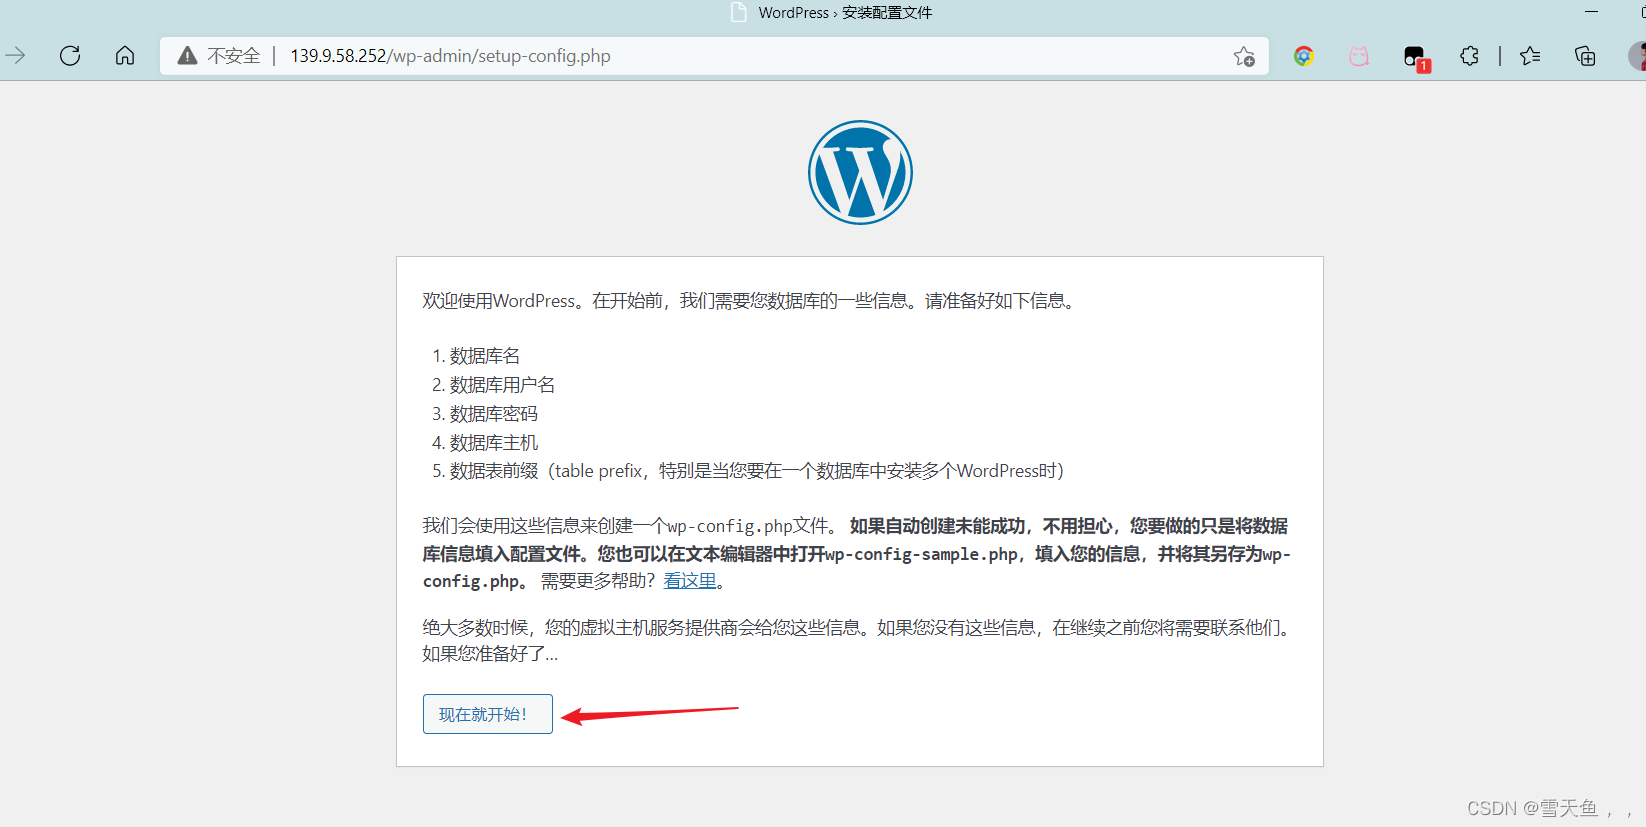Open the Collections panel

tap(1585, 56)
